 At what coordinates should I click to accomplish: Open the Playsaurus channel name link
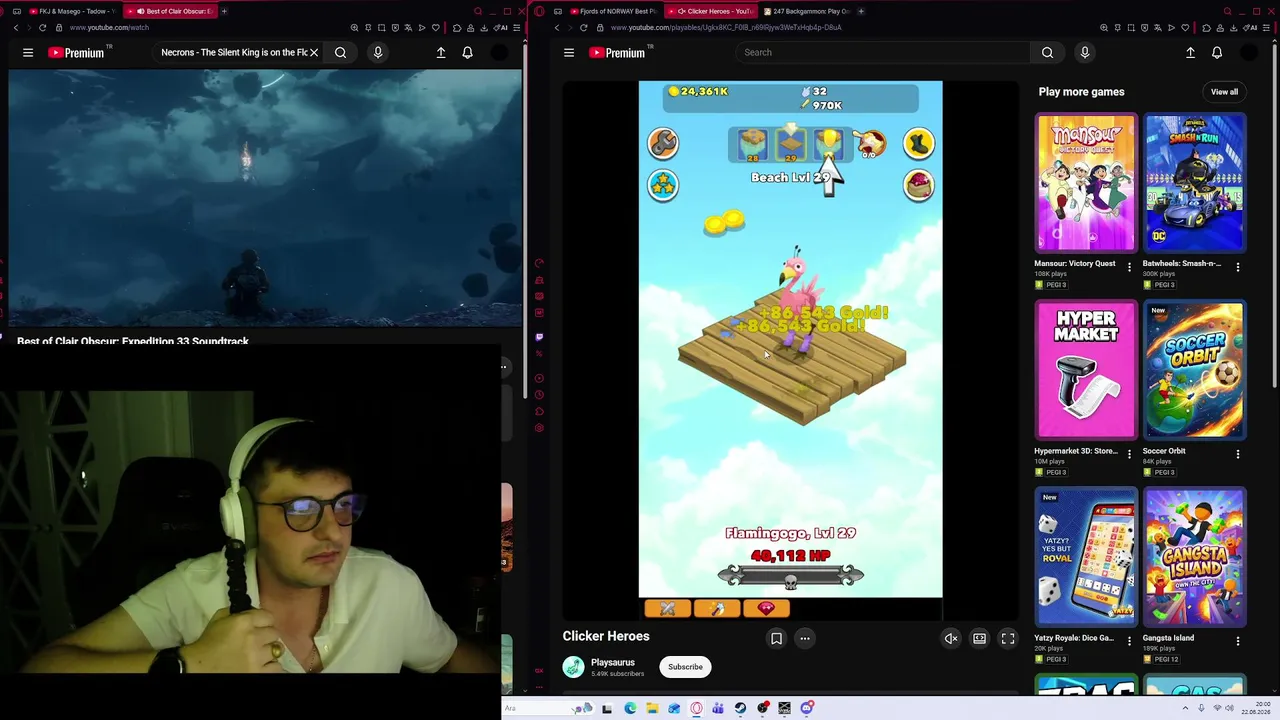pyautogui.click(x=612, y=662)
